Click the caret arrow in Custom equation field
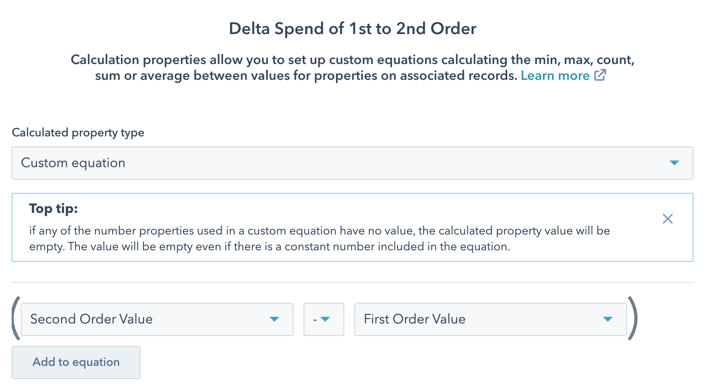Screen dimensions: 711x390 click(674, 163)
